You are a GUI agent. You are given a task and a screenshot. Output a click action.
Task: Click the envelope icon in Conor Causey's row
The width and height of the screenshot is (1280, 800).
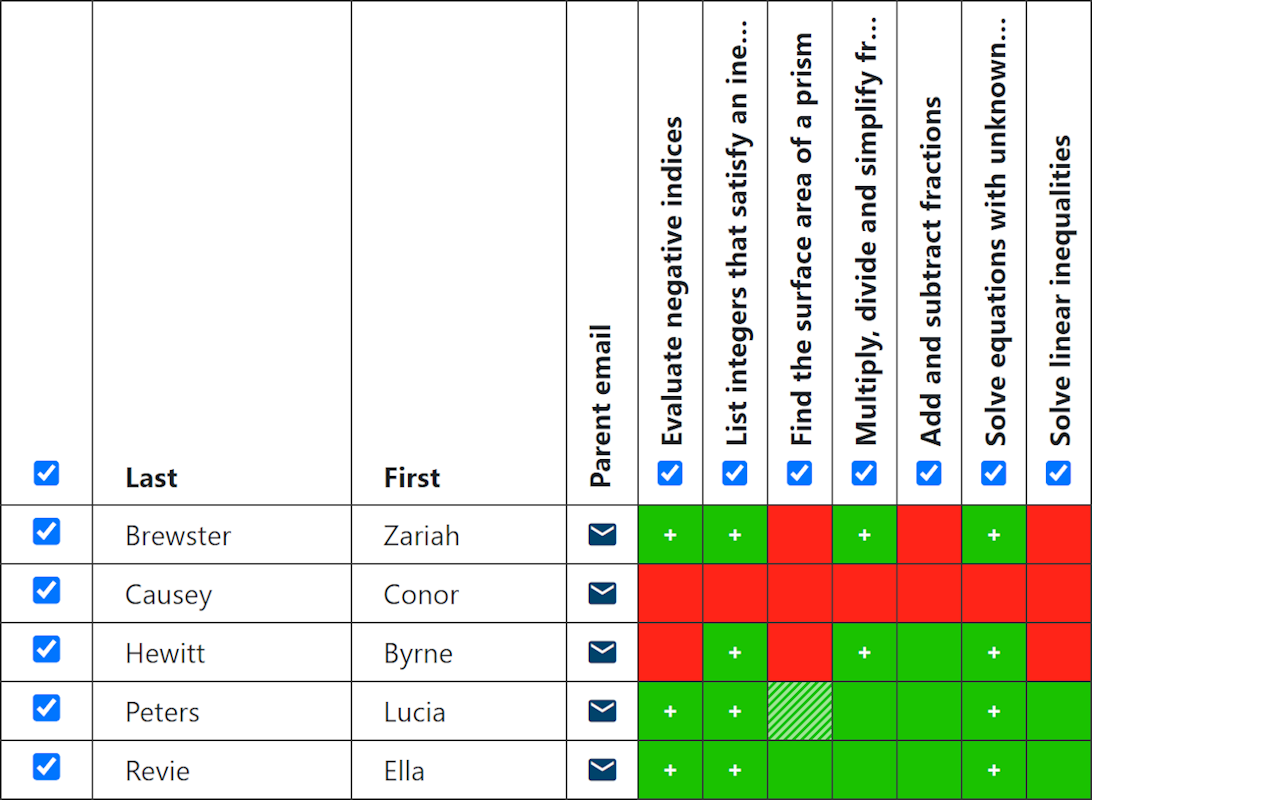601,592
